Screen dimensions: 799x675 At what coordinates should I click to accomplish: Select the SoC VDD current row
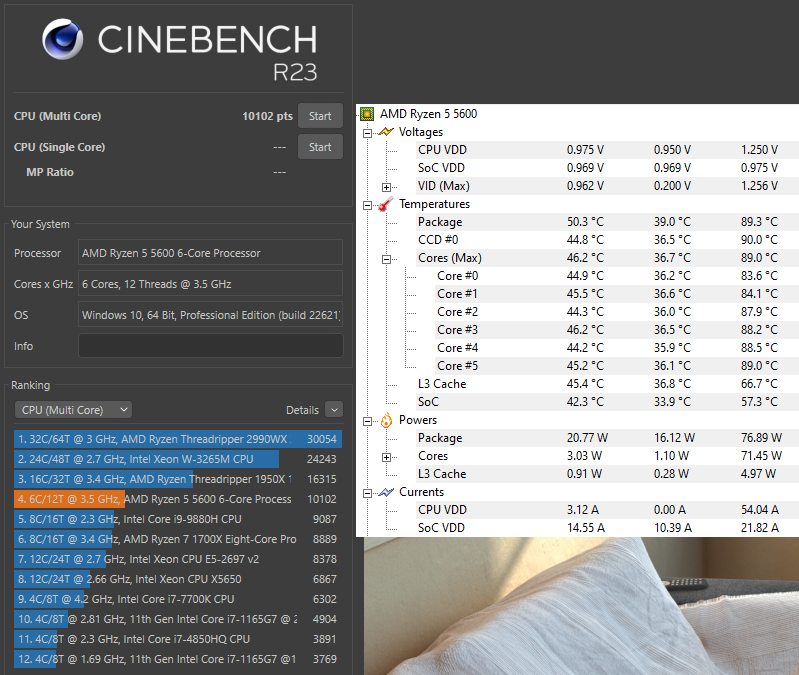pos(606,528)
